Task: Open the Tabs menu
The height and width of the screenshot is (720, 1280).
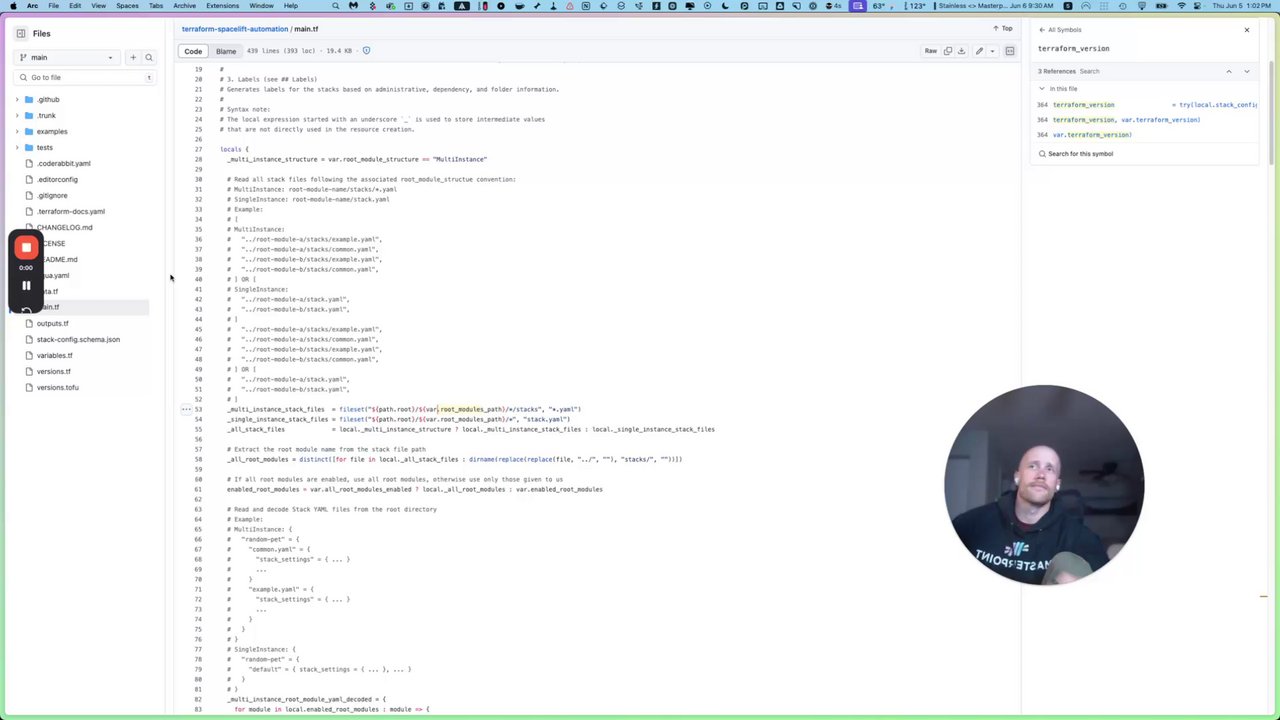Action: point(156,5)
